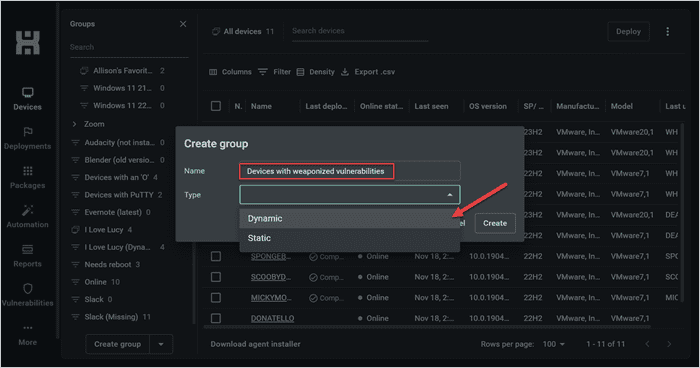Open the Vulnerabilities section
Viewport: 700px width, 368px height.
(27, 296)
